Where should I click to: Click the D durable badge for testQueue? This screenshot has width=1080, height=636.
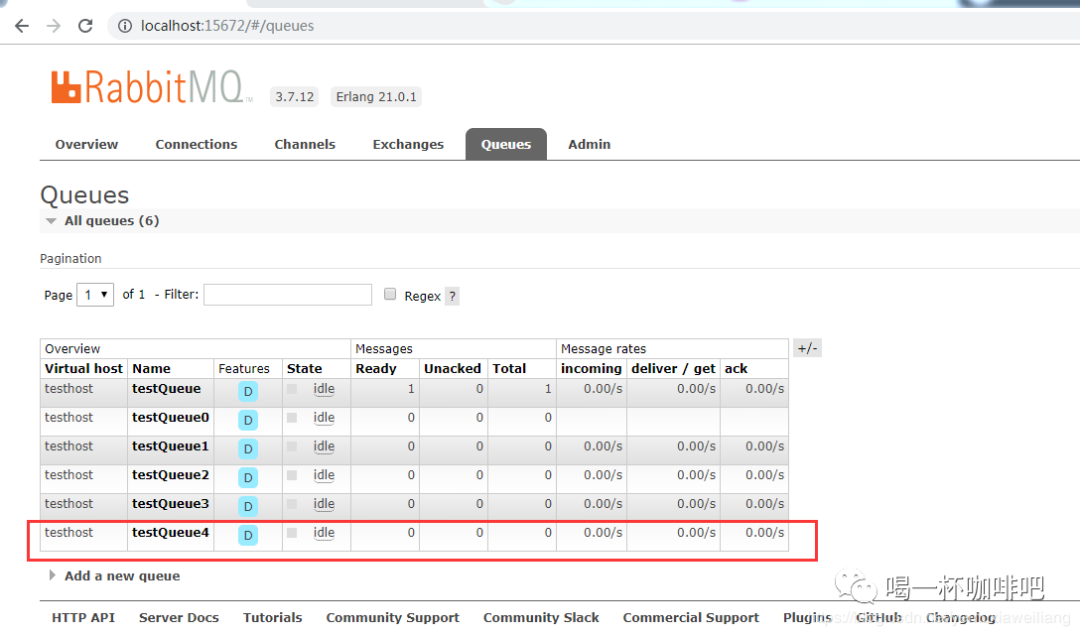pos(248,391)
